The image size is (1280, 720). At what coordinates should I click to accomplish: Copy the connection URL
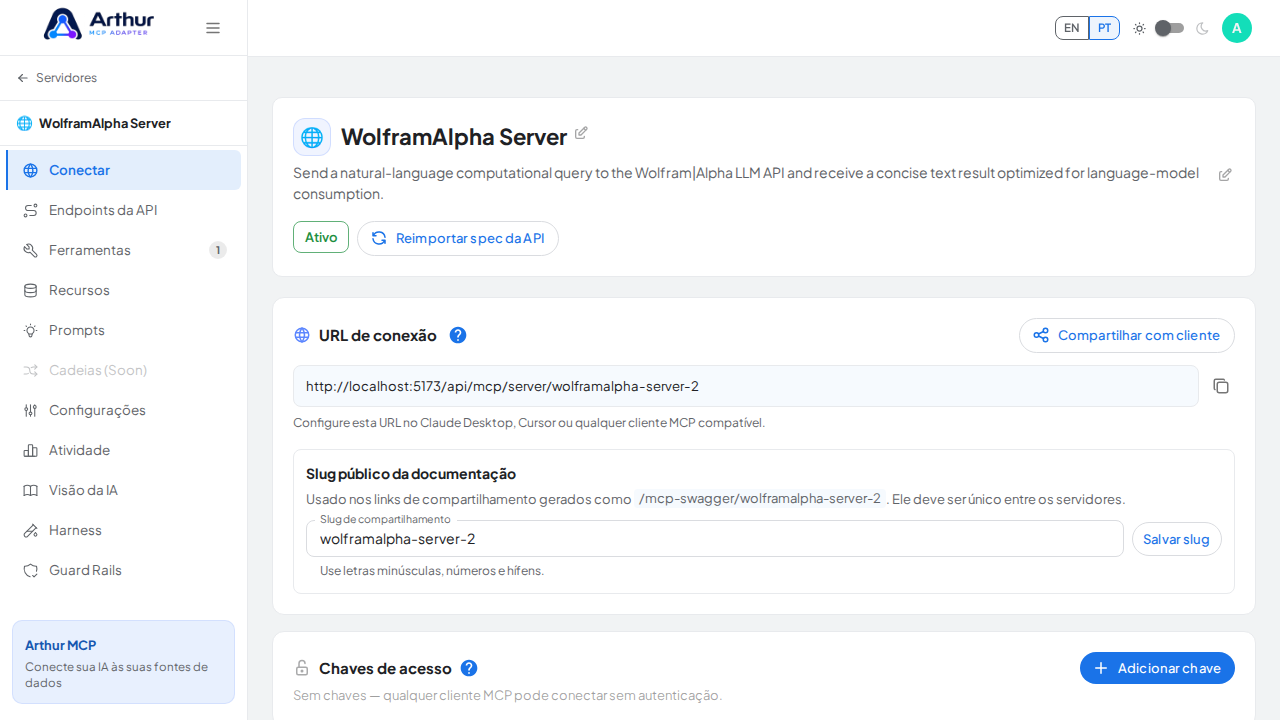click(x=1221, y=386)
